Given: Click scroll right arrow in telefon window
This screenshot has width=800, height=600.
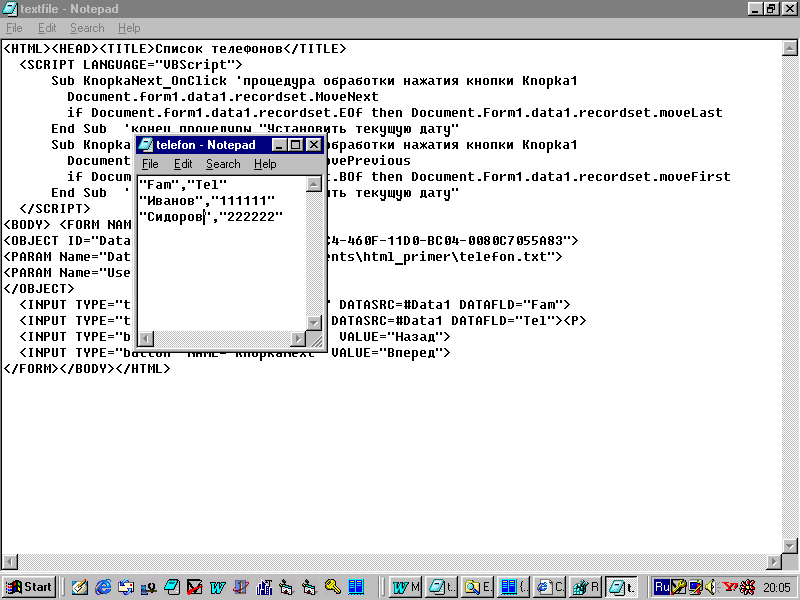Looking at the screenshot, I should 298,338.
